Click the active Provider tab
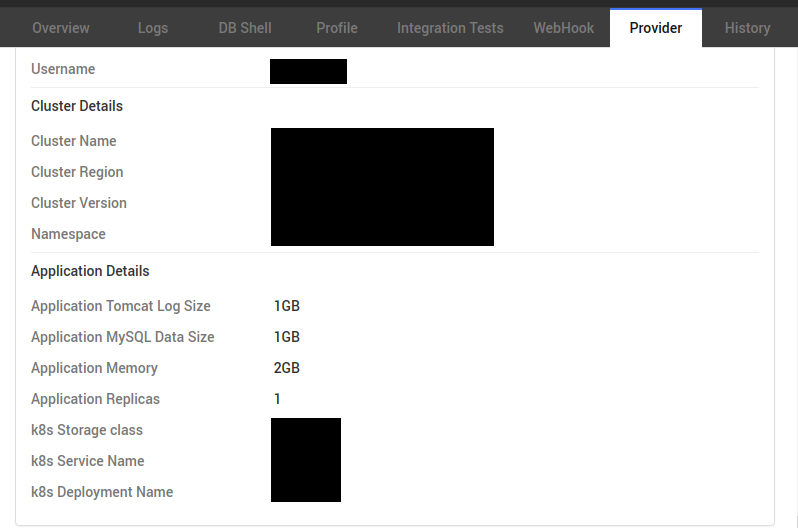 (656, 28)
